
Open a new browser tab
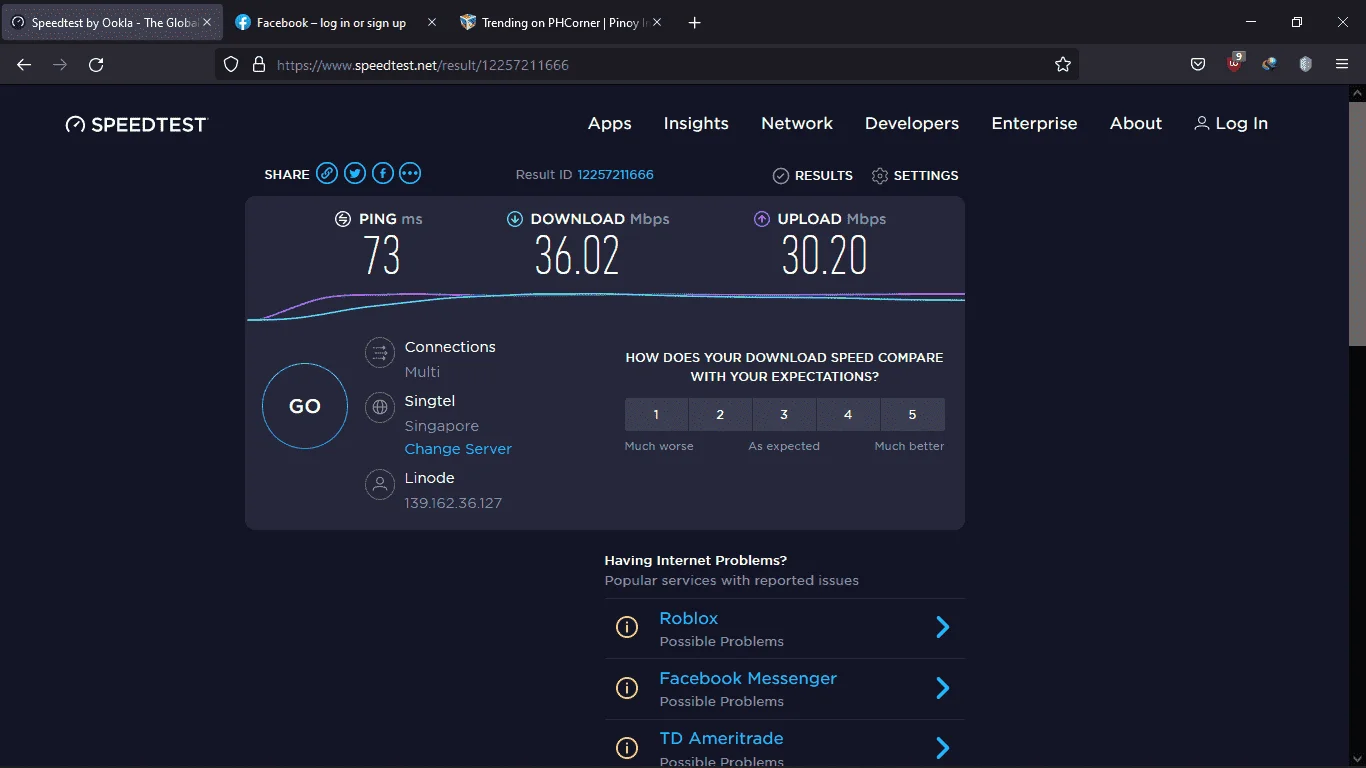[695, 22]
